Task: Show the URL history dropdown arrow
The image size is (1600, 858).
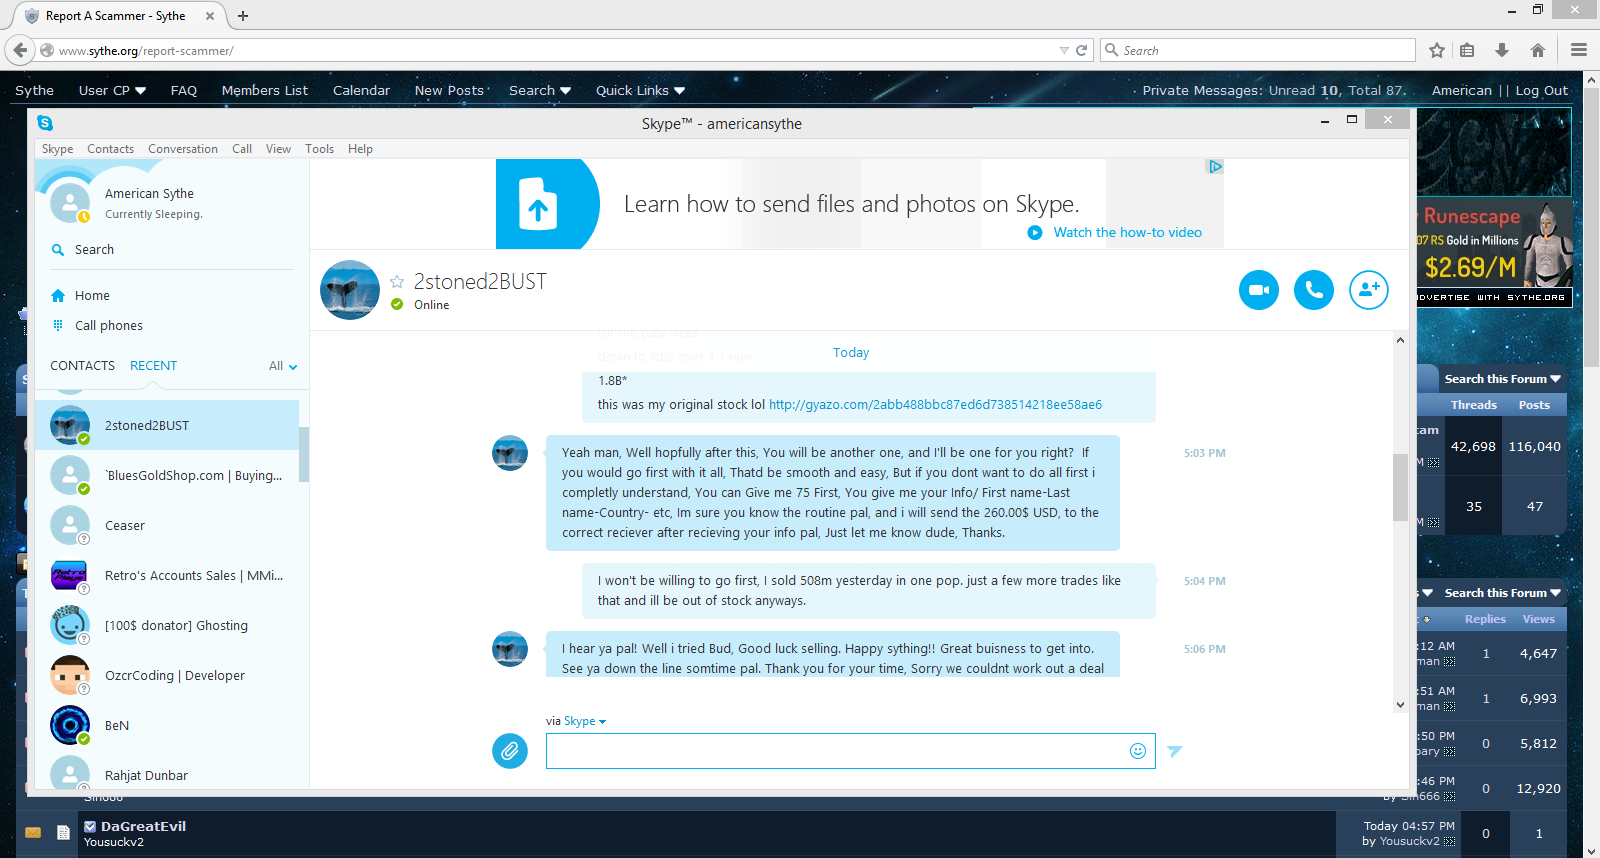Action: [x=1064, y=50]
